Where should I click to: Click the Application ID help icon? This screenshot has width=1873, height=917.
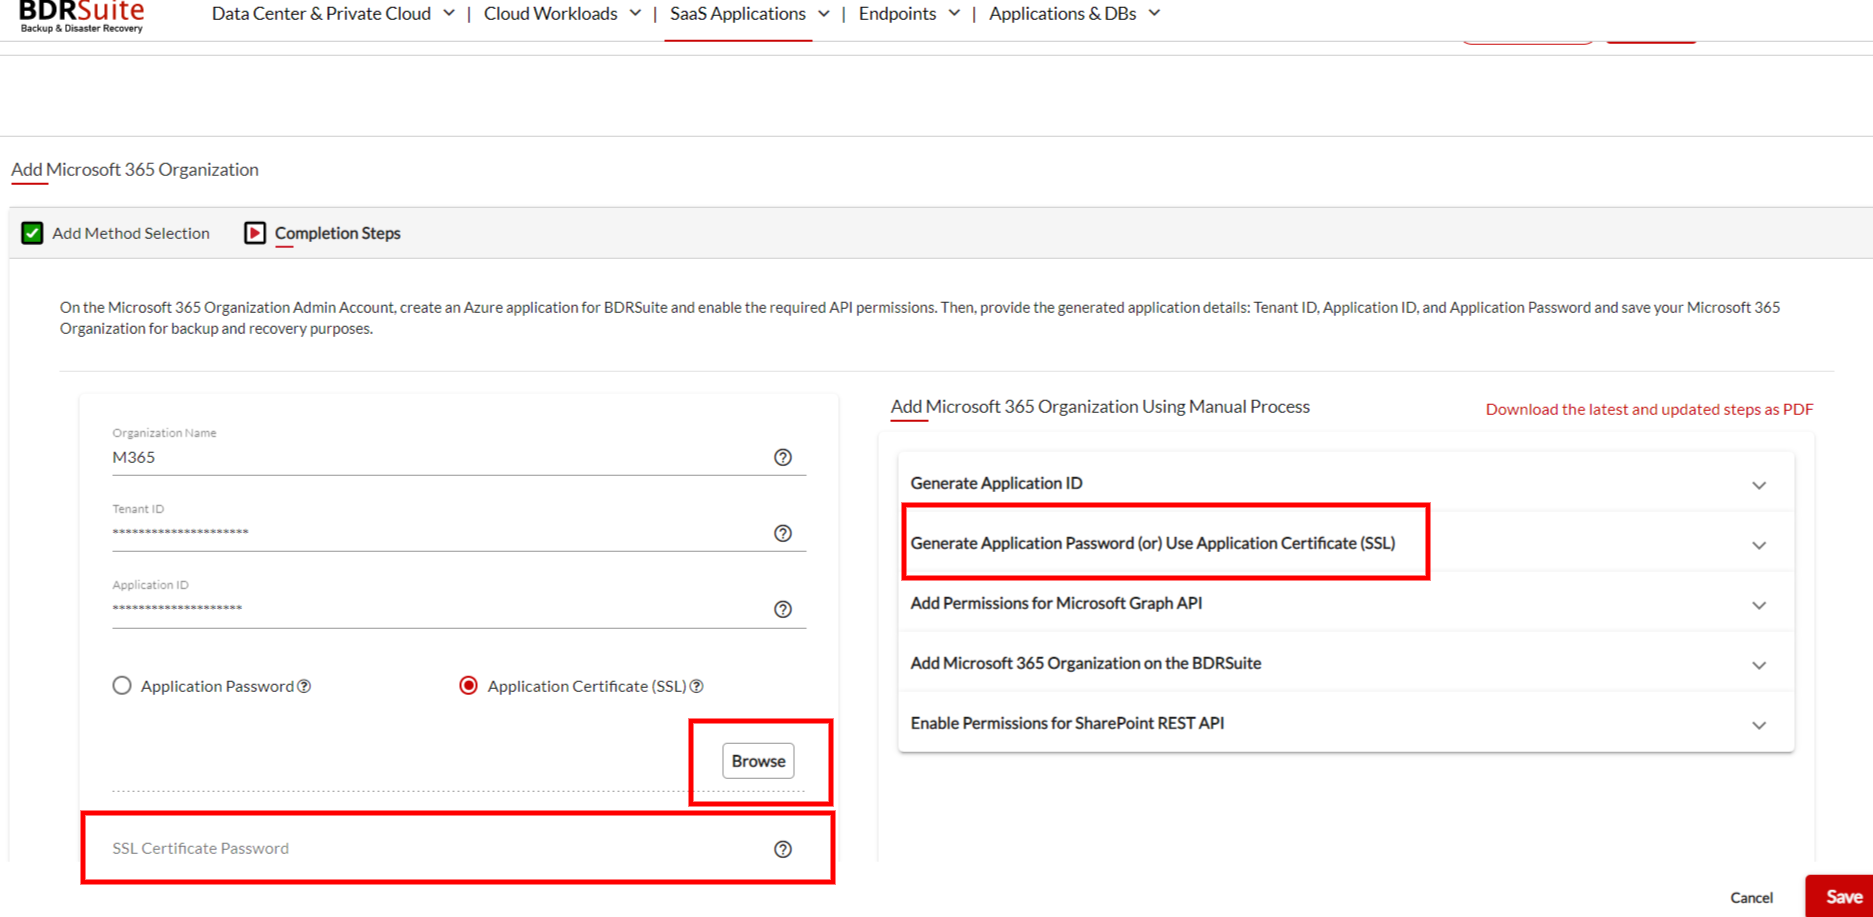(x=783, y=609)
